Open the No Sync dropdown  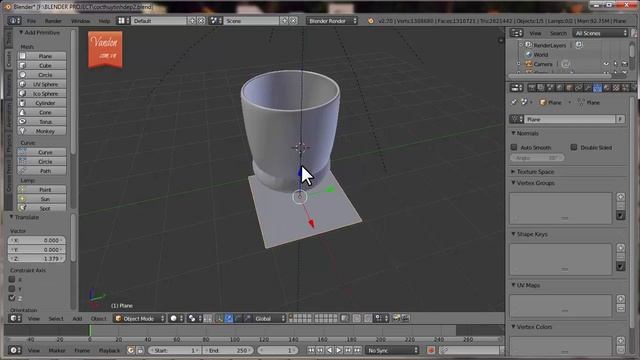pyautogui.click(x=392, y=350)
